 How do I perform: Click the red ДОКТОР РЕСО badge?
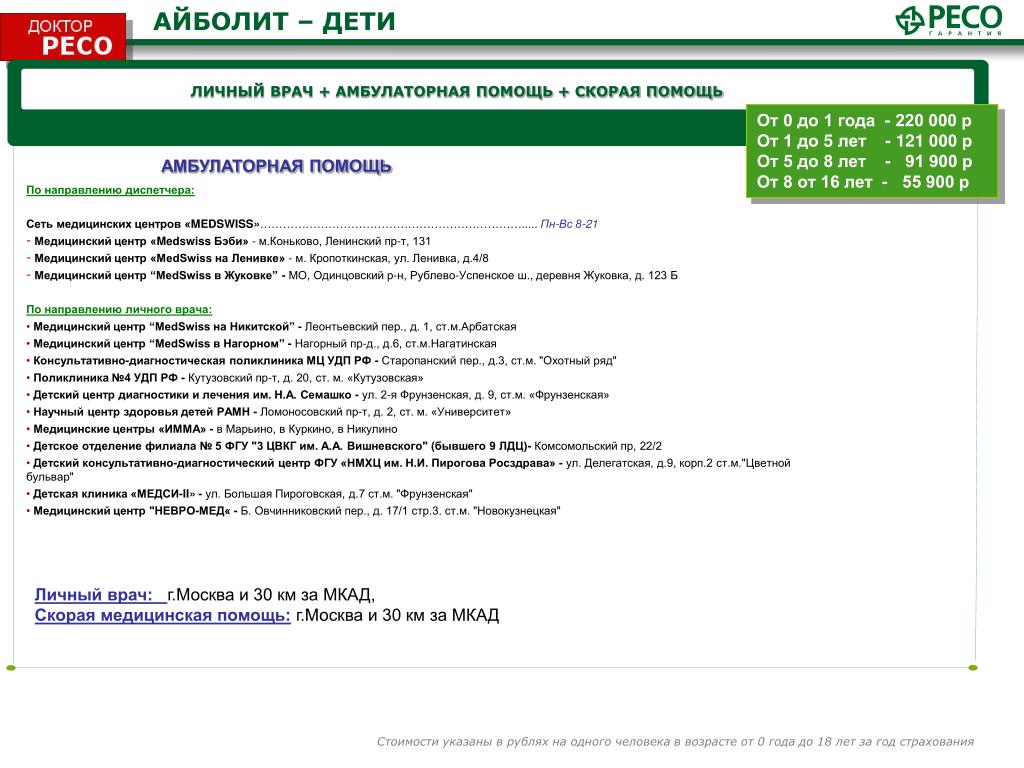pyautogui.click(x=63, y=37)
